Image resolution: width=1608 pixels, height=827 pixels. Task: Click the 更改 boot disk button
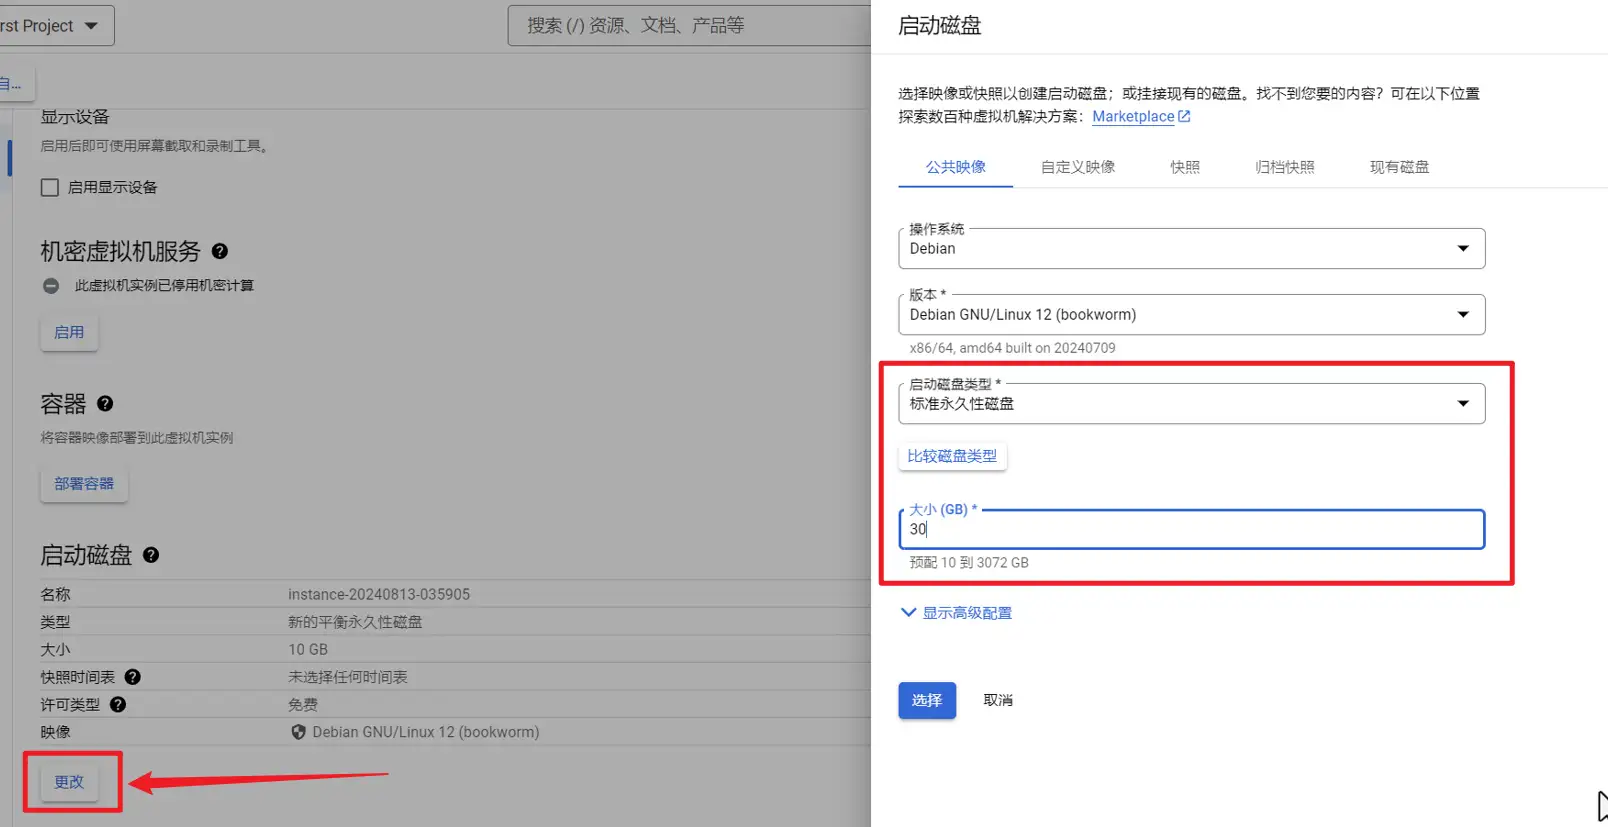point(69,782)
